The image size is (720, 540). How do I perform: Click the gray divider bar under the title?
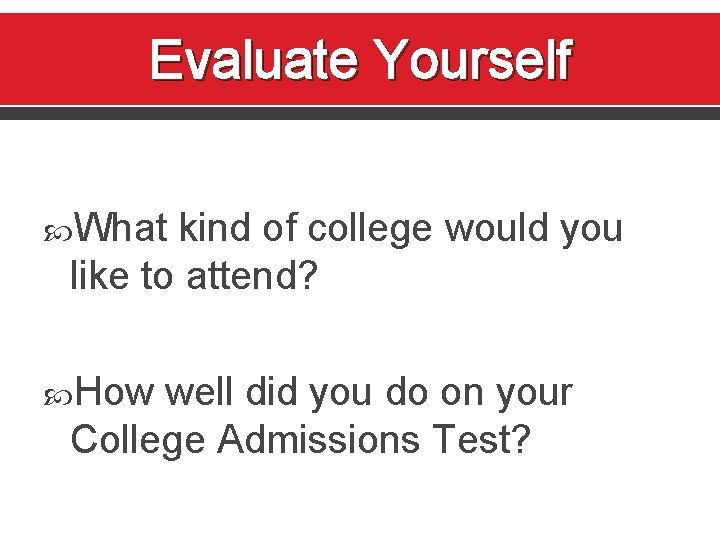tap(360, 113)
